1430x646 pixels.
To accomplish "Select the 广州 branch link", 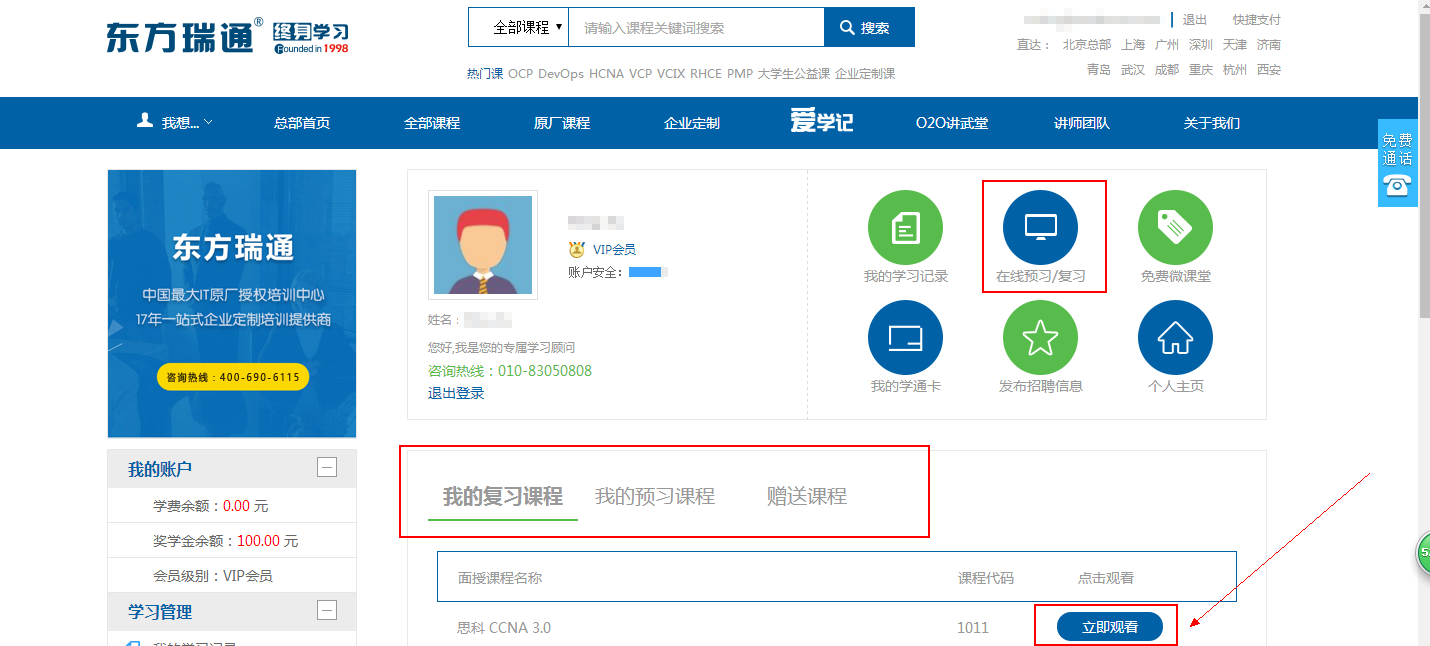I will pyautogui.click(x=1167, y=45).
